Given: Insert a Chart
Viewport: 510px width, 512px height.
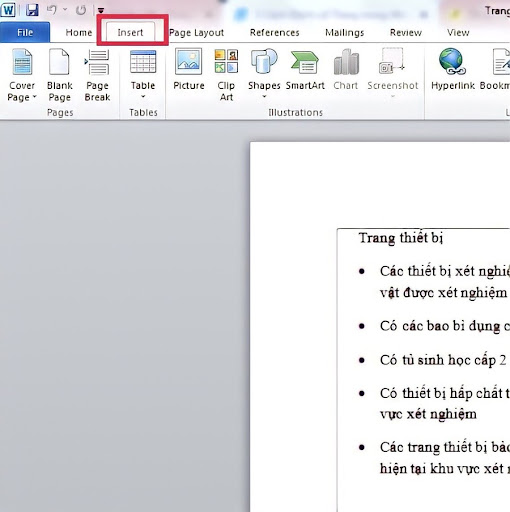Looking at the screenshot, I should pyautogui.click(x=346, y=69).
